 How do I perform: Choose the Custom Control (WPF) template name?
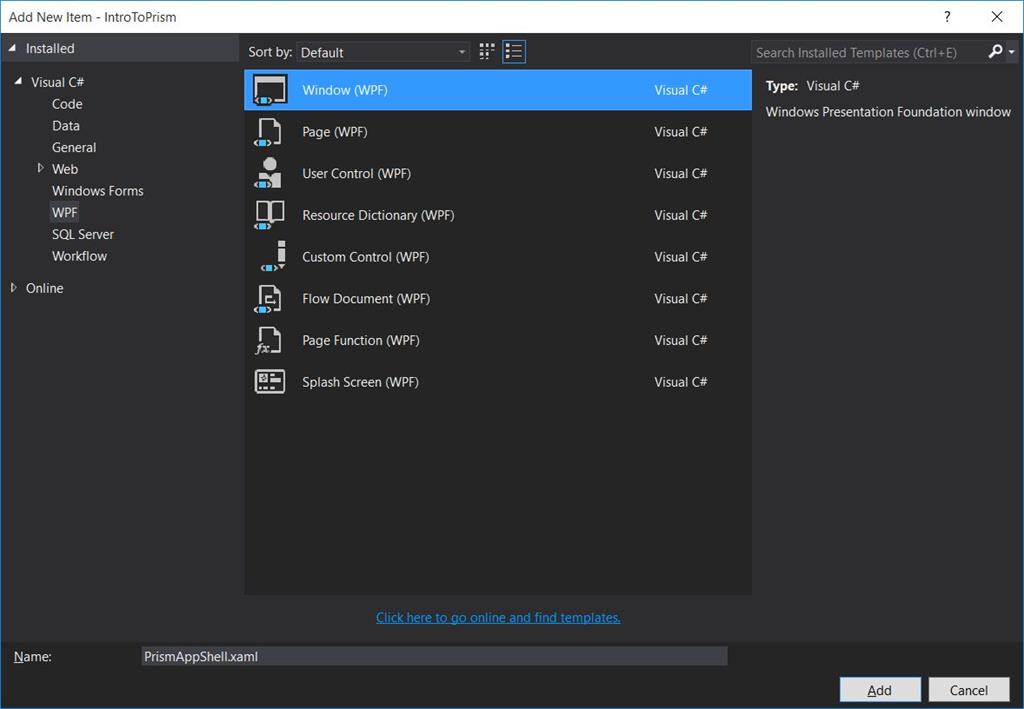coord(366,257)
